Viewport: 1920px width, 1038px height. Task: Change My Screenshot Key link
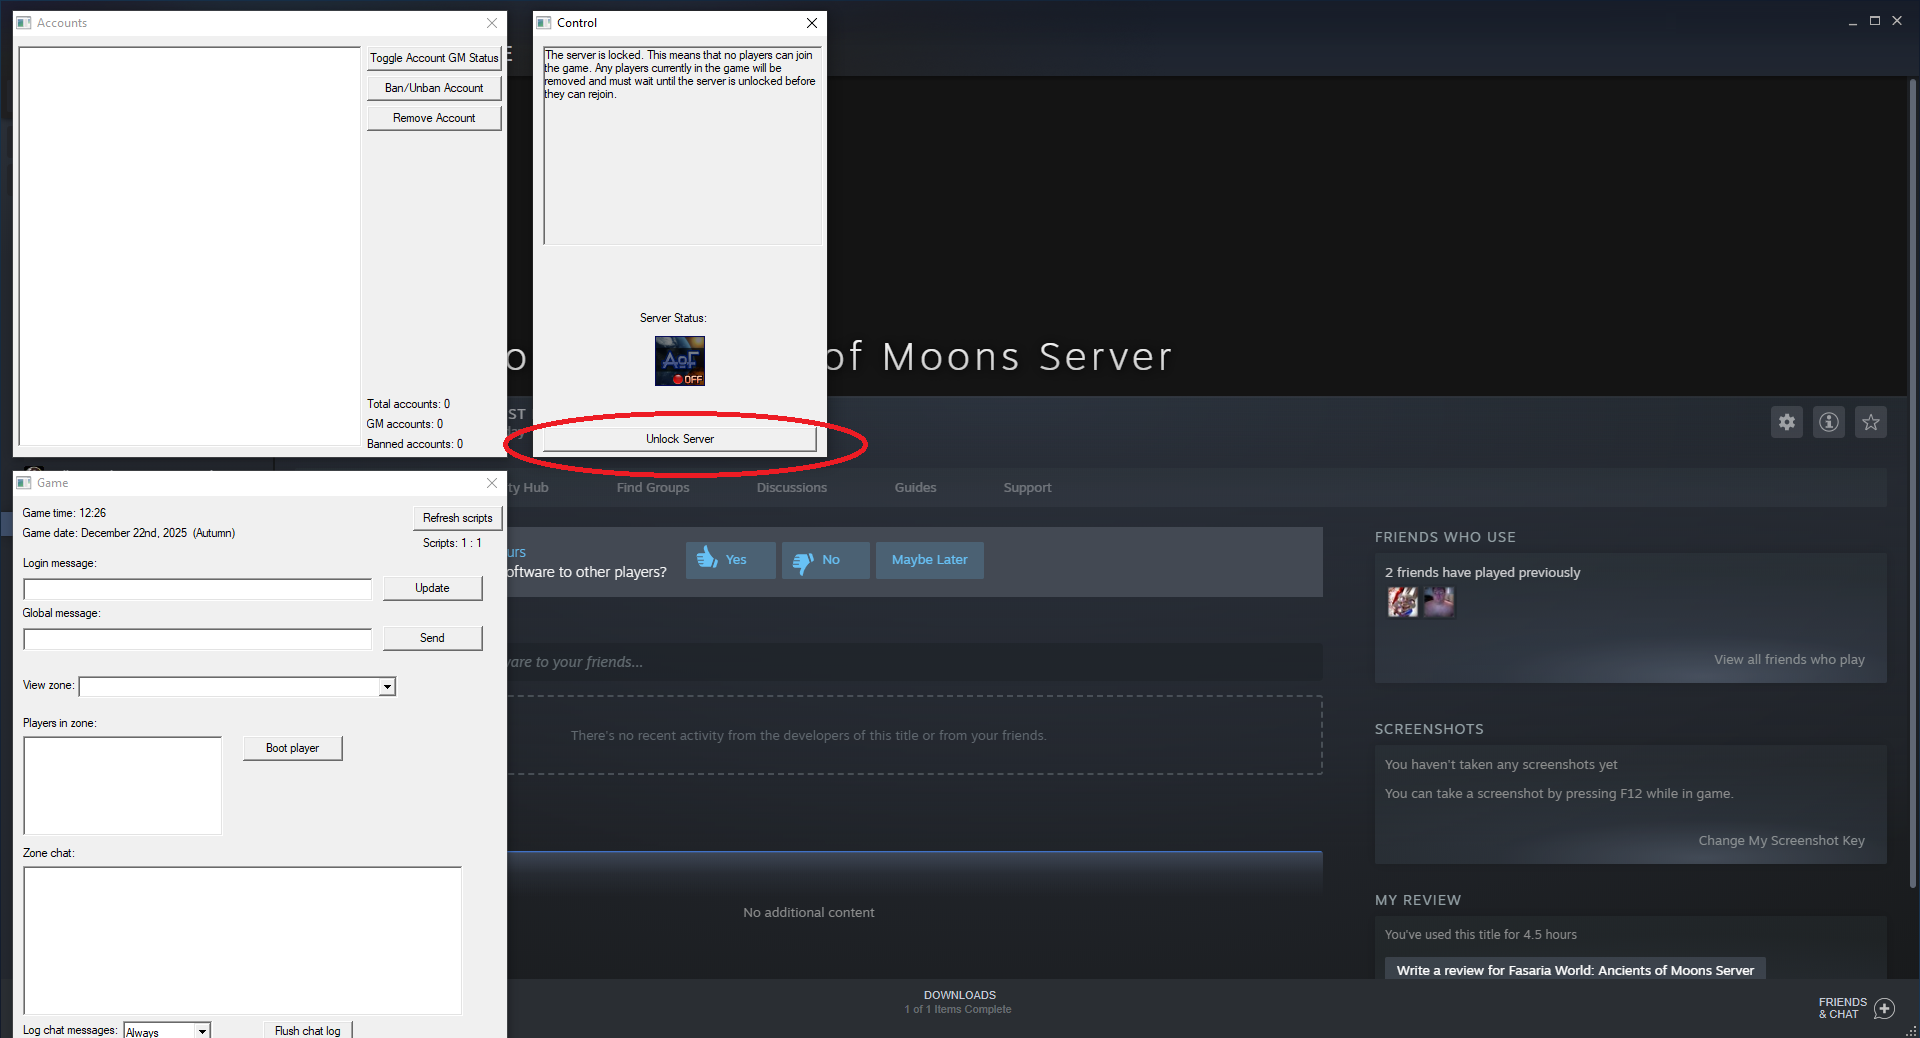click(1781, 841)
